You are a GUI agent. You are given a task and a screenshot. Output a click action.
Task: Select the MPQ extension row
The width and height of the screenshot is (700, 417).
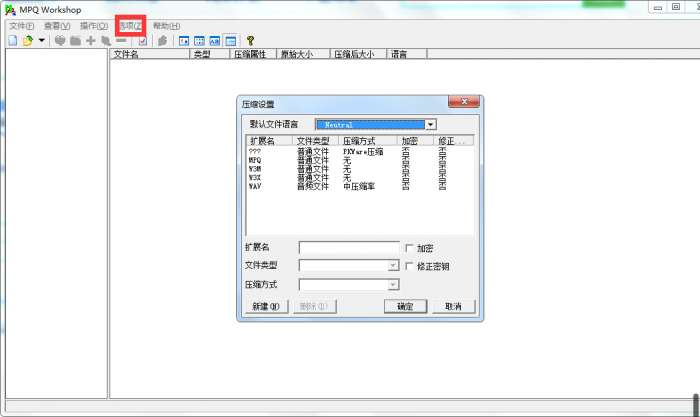pos(359,160)
